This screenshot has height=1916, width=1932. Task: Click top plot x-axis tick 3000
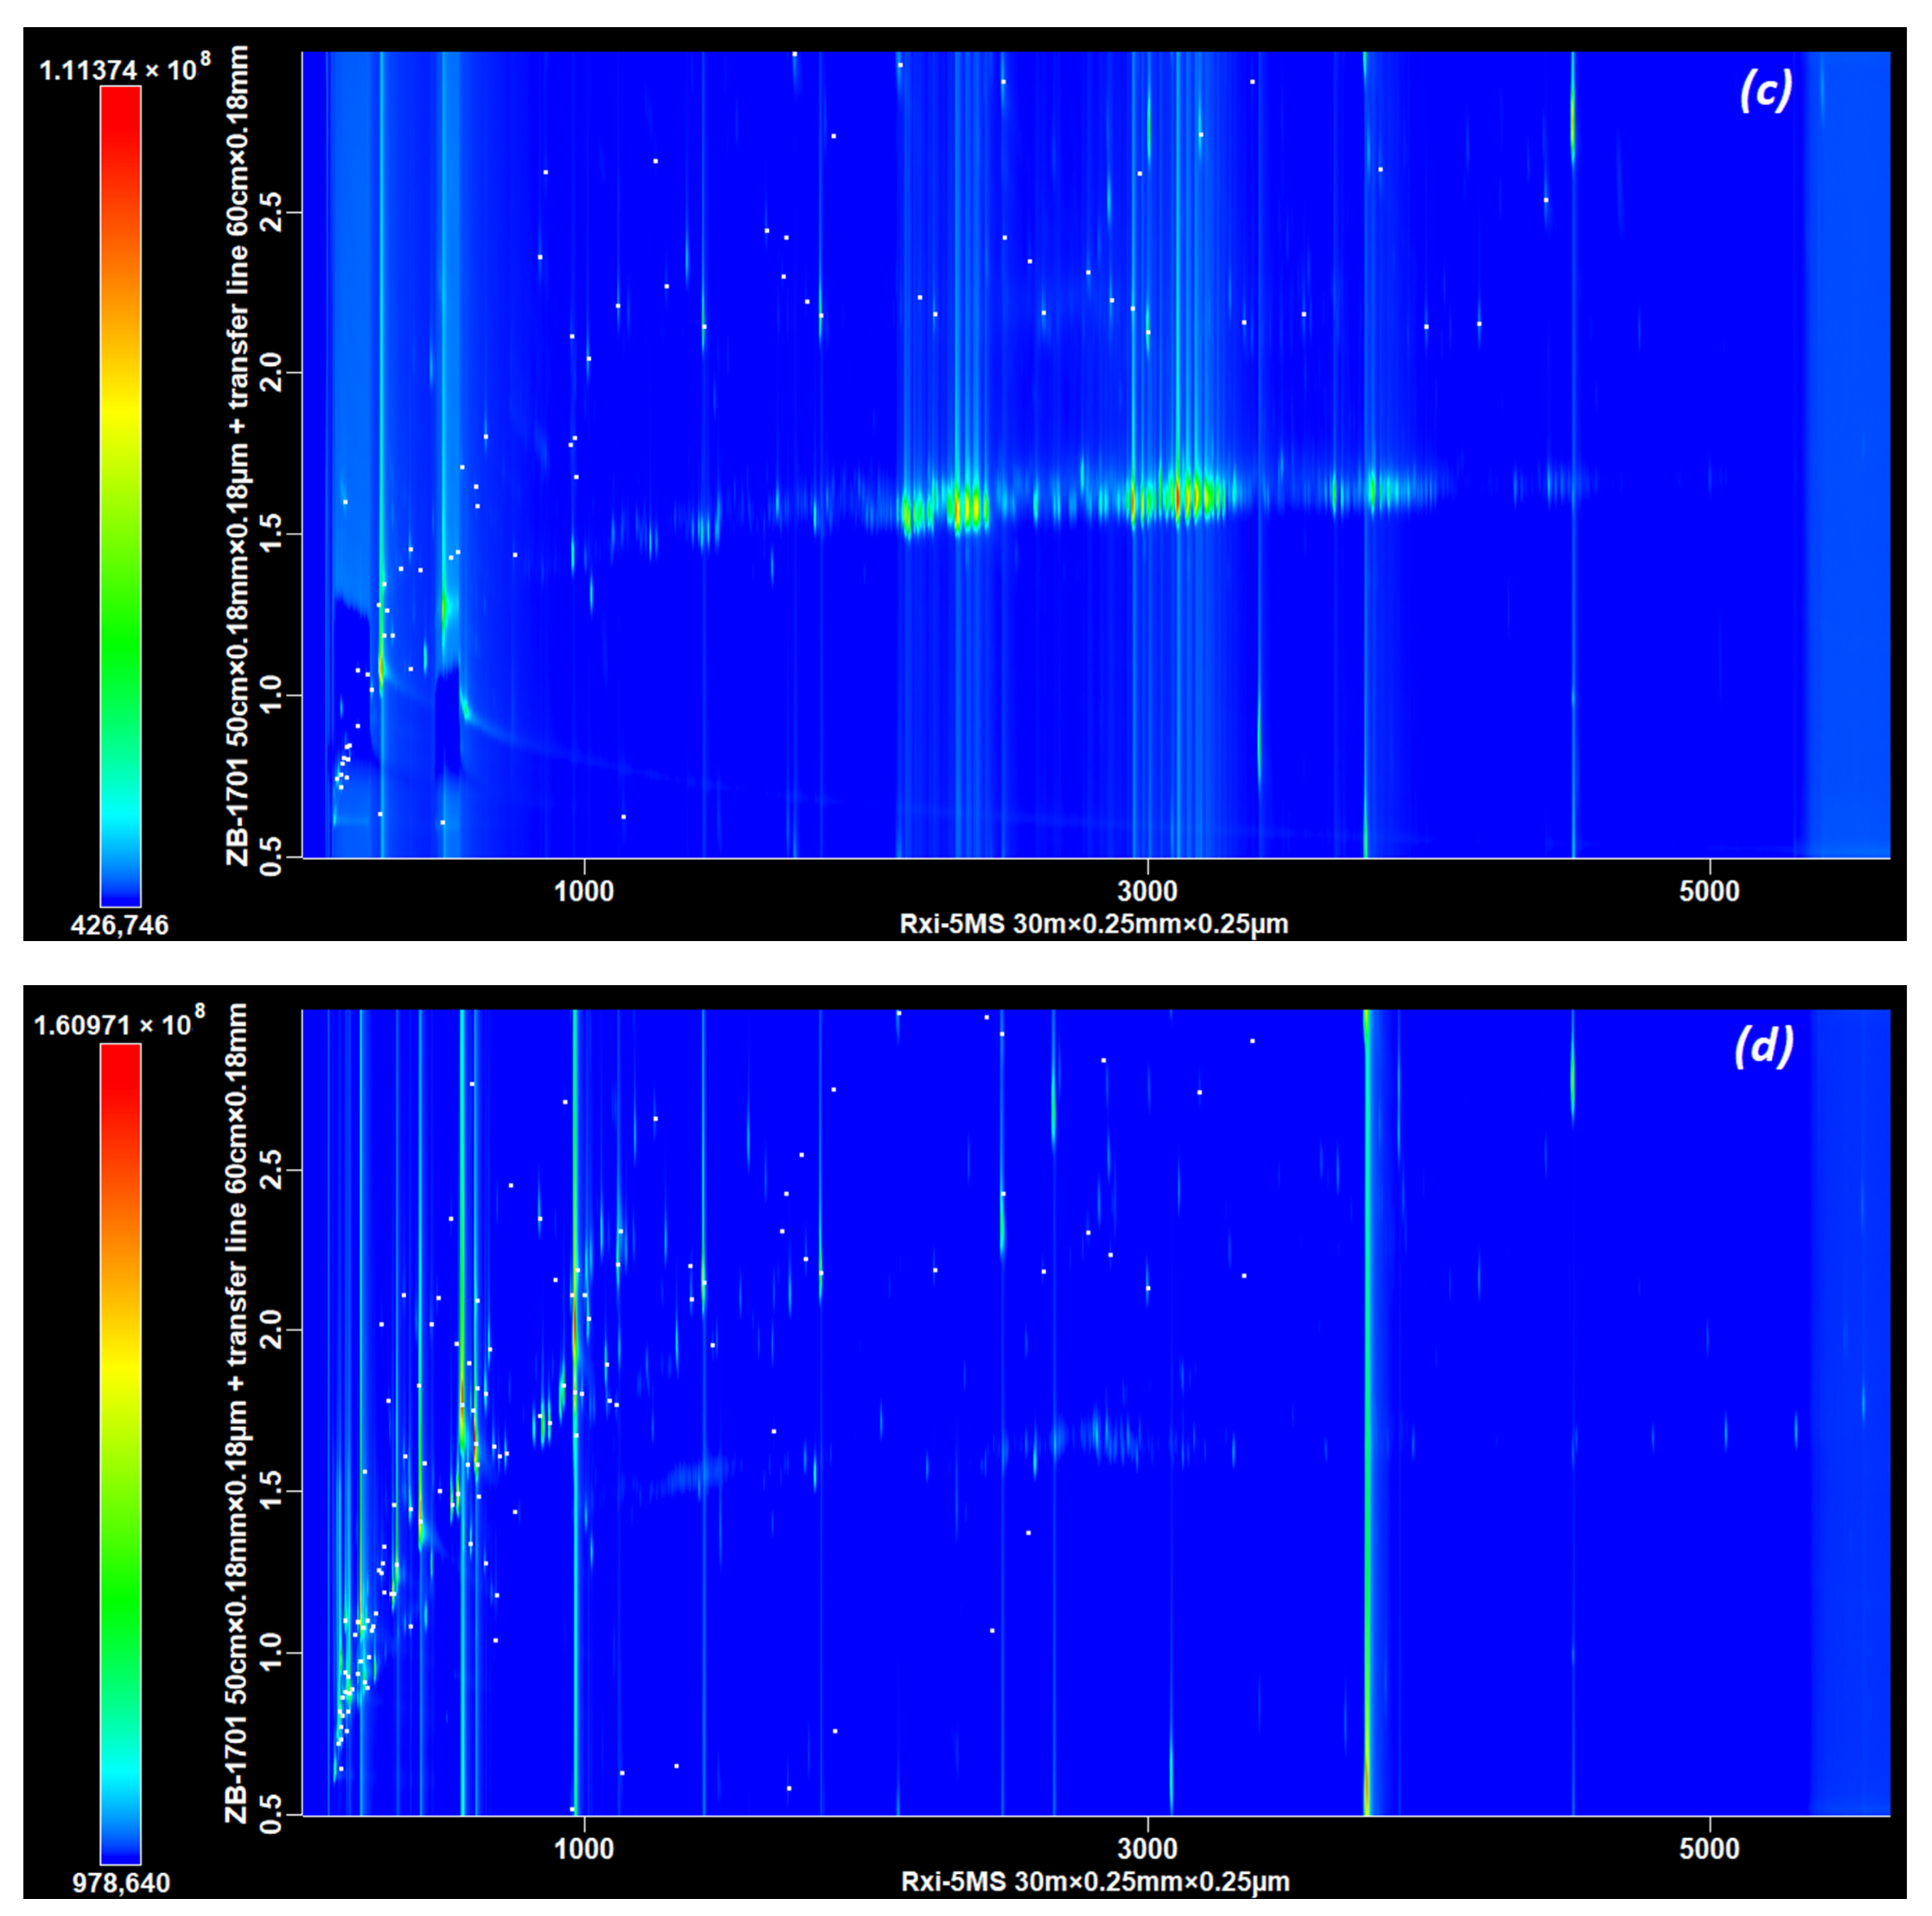click(x=1147, y=890)
